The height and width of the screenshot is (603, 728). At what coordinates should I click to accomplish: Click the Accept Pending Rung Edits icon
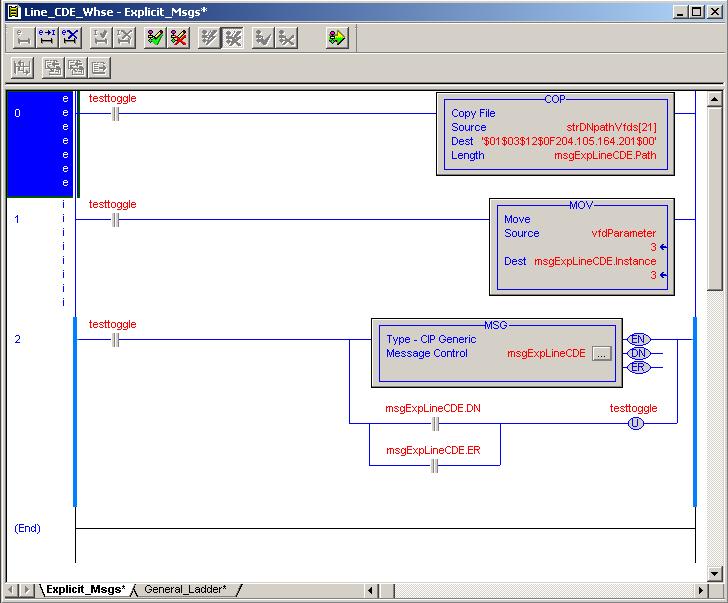[x=46, y=38]
